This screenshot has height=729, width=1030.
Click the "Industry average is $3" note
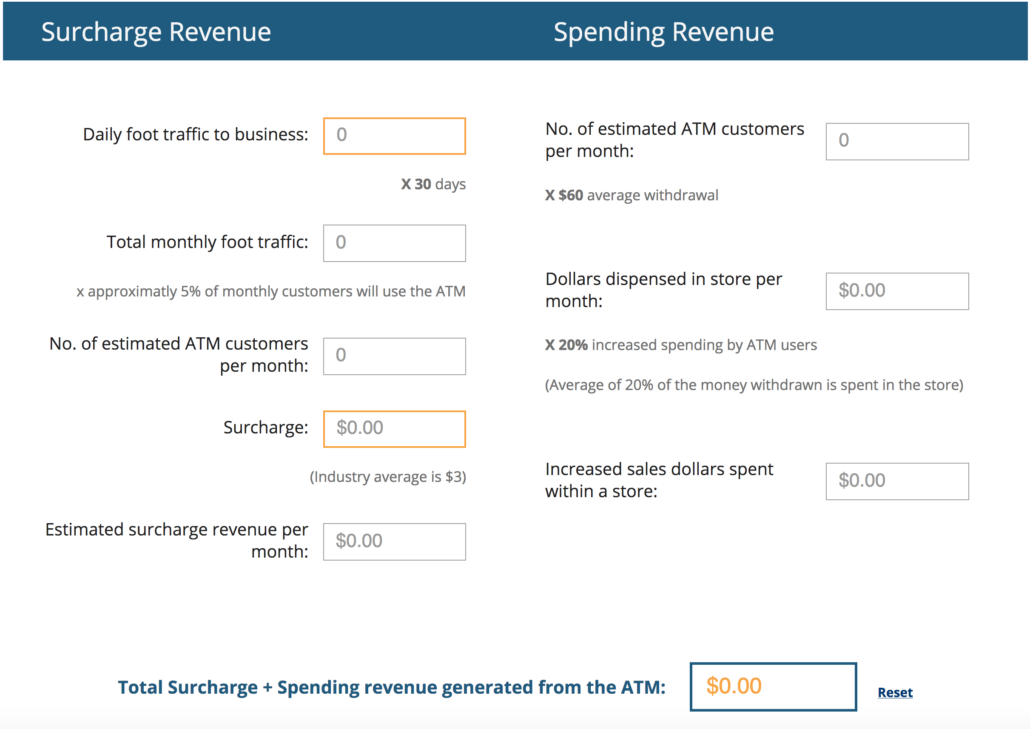387,477
